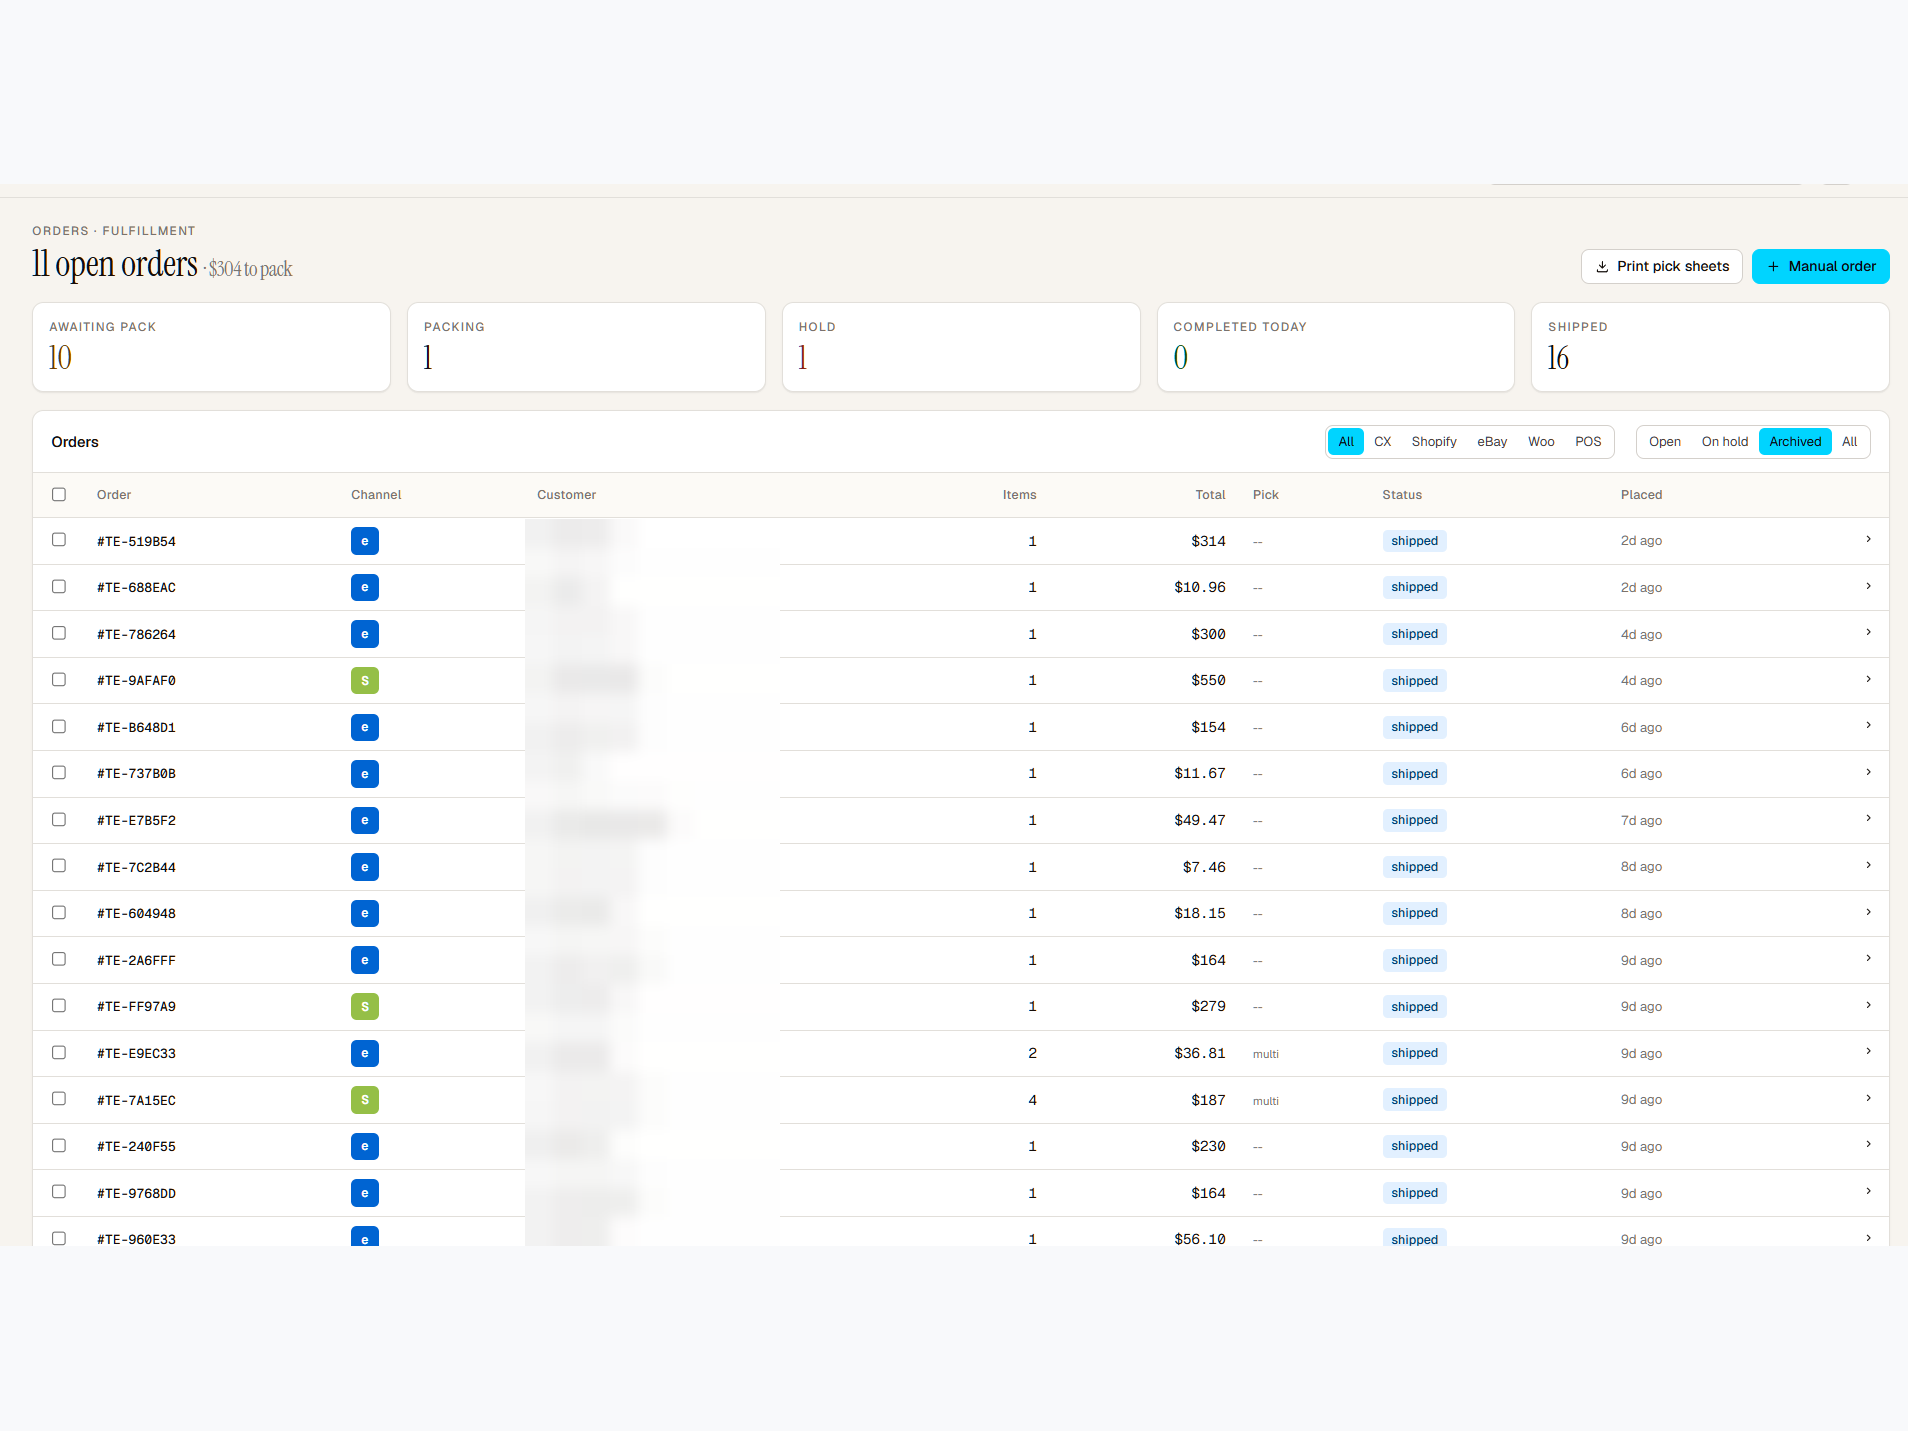Click eBay channel icon for order #TE-240F55
The width and height of the screenshot is (1908, 1431).
(365, 1146)
